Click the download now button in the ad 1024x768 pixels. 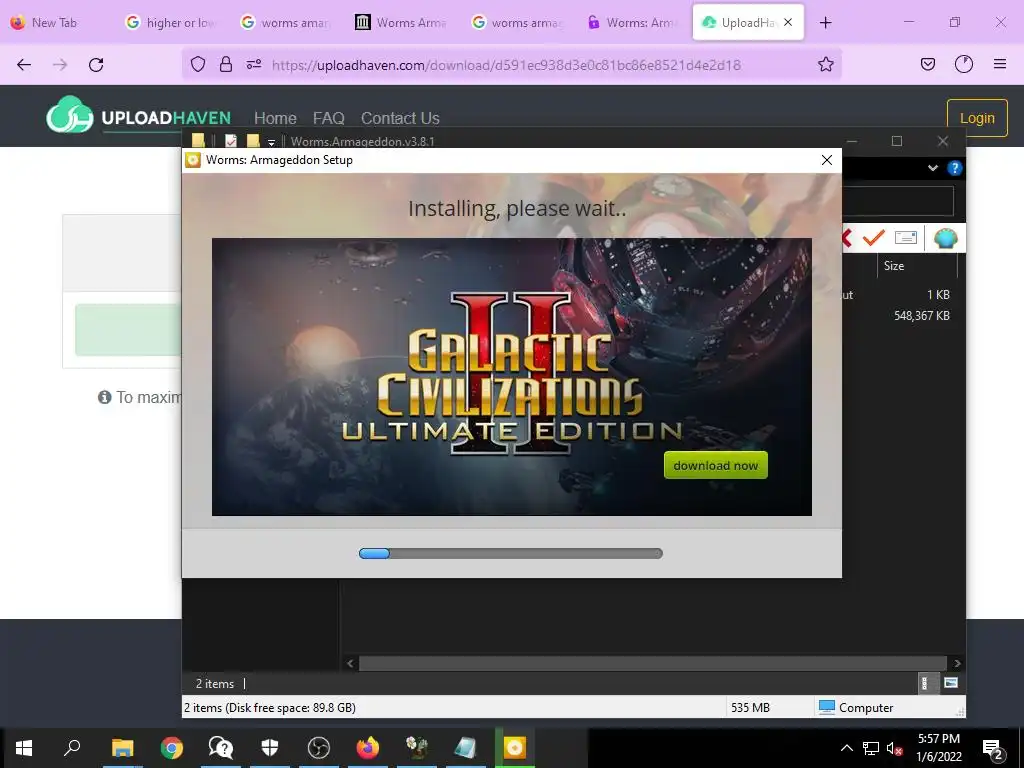pos(716,466)
